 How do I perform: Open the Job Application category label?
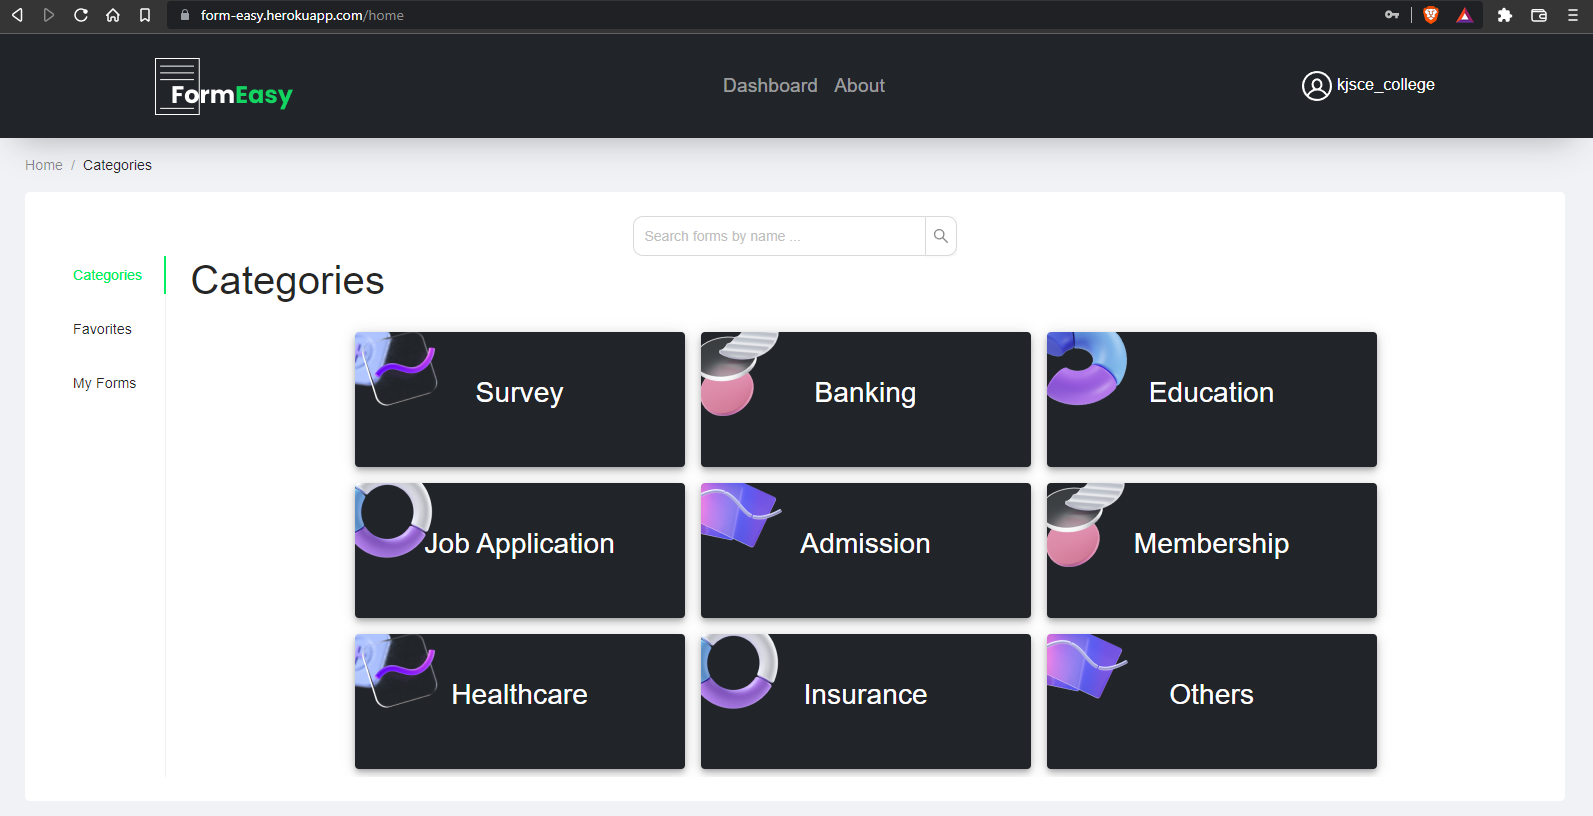[519, 544]
